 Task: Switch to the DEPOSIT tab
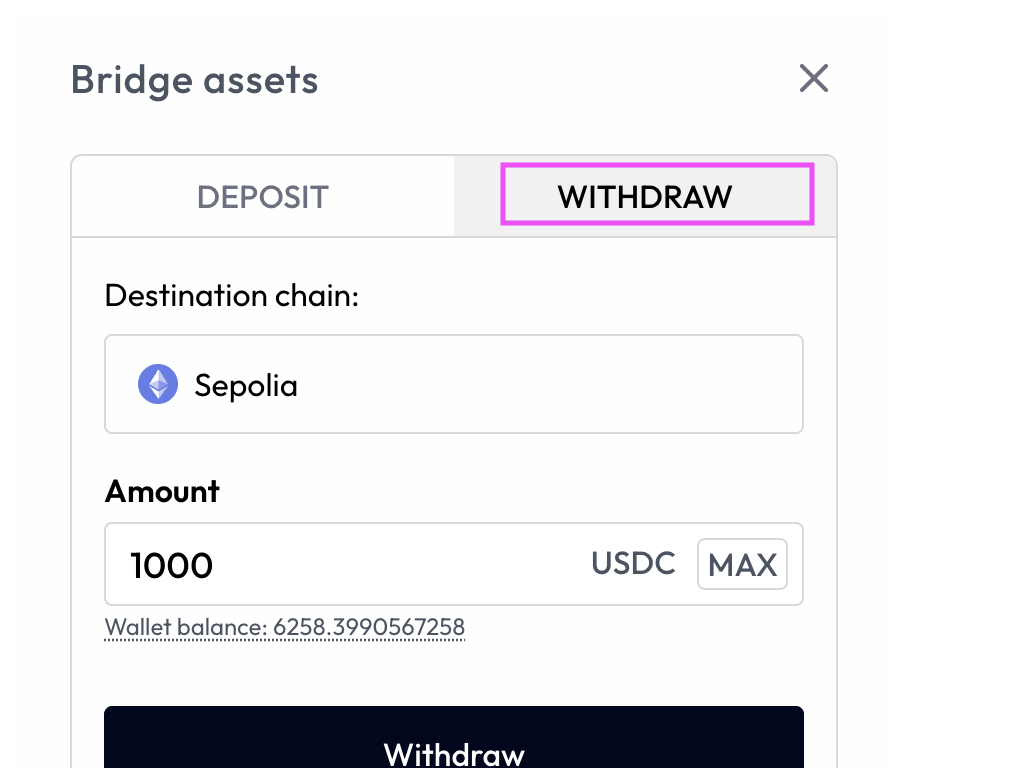pos(262,196)
